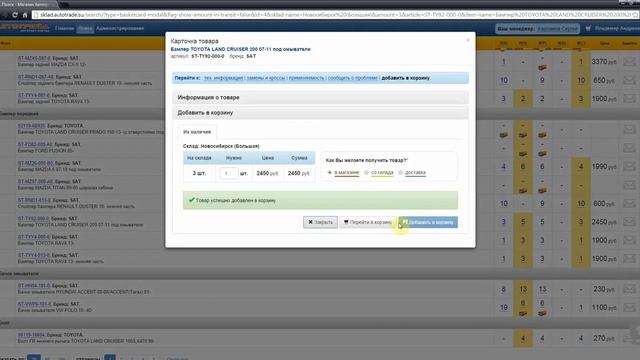Open the 'Из наличия' tab

[x=197, y=132]
